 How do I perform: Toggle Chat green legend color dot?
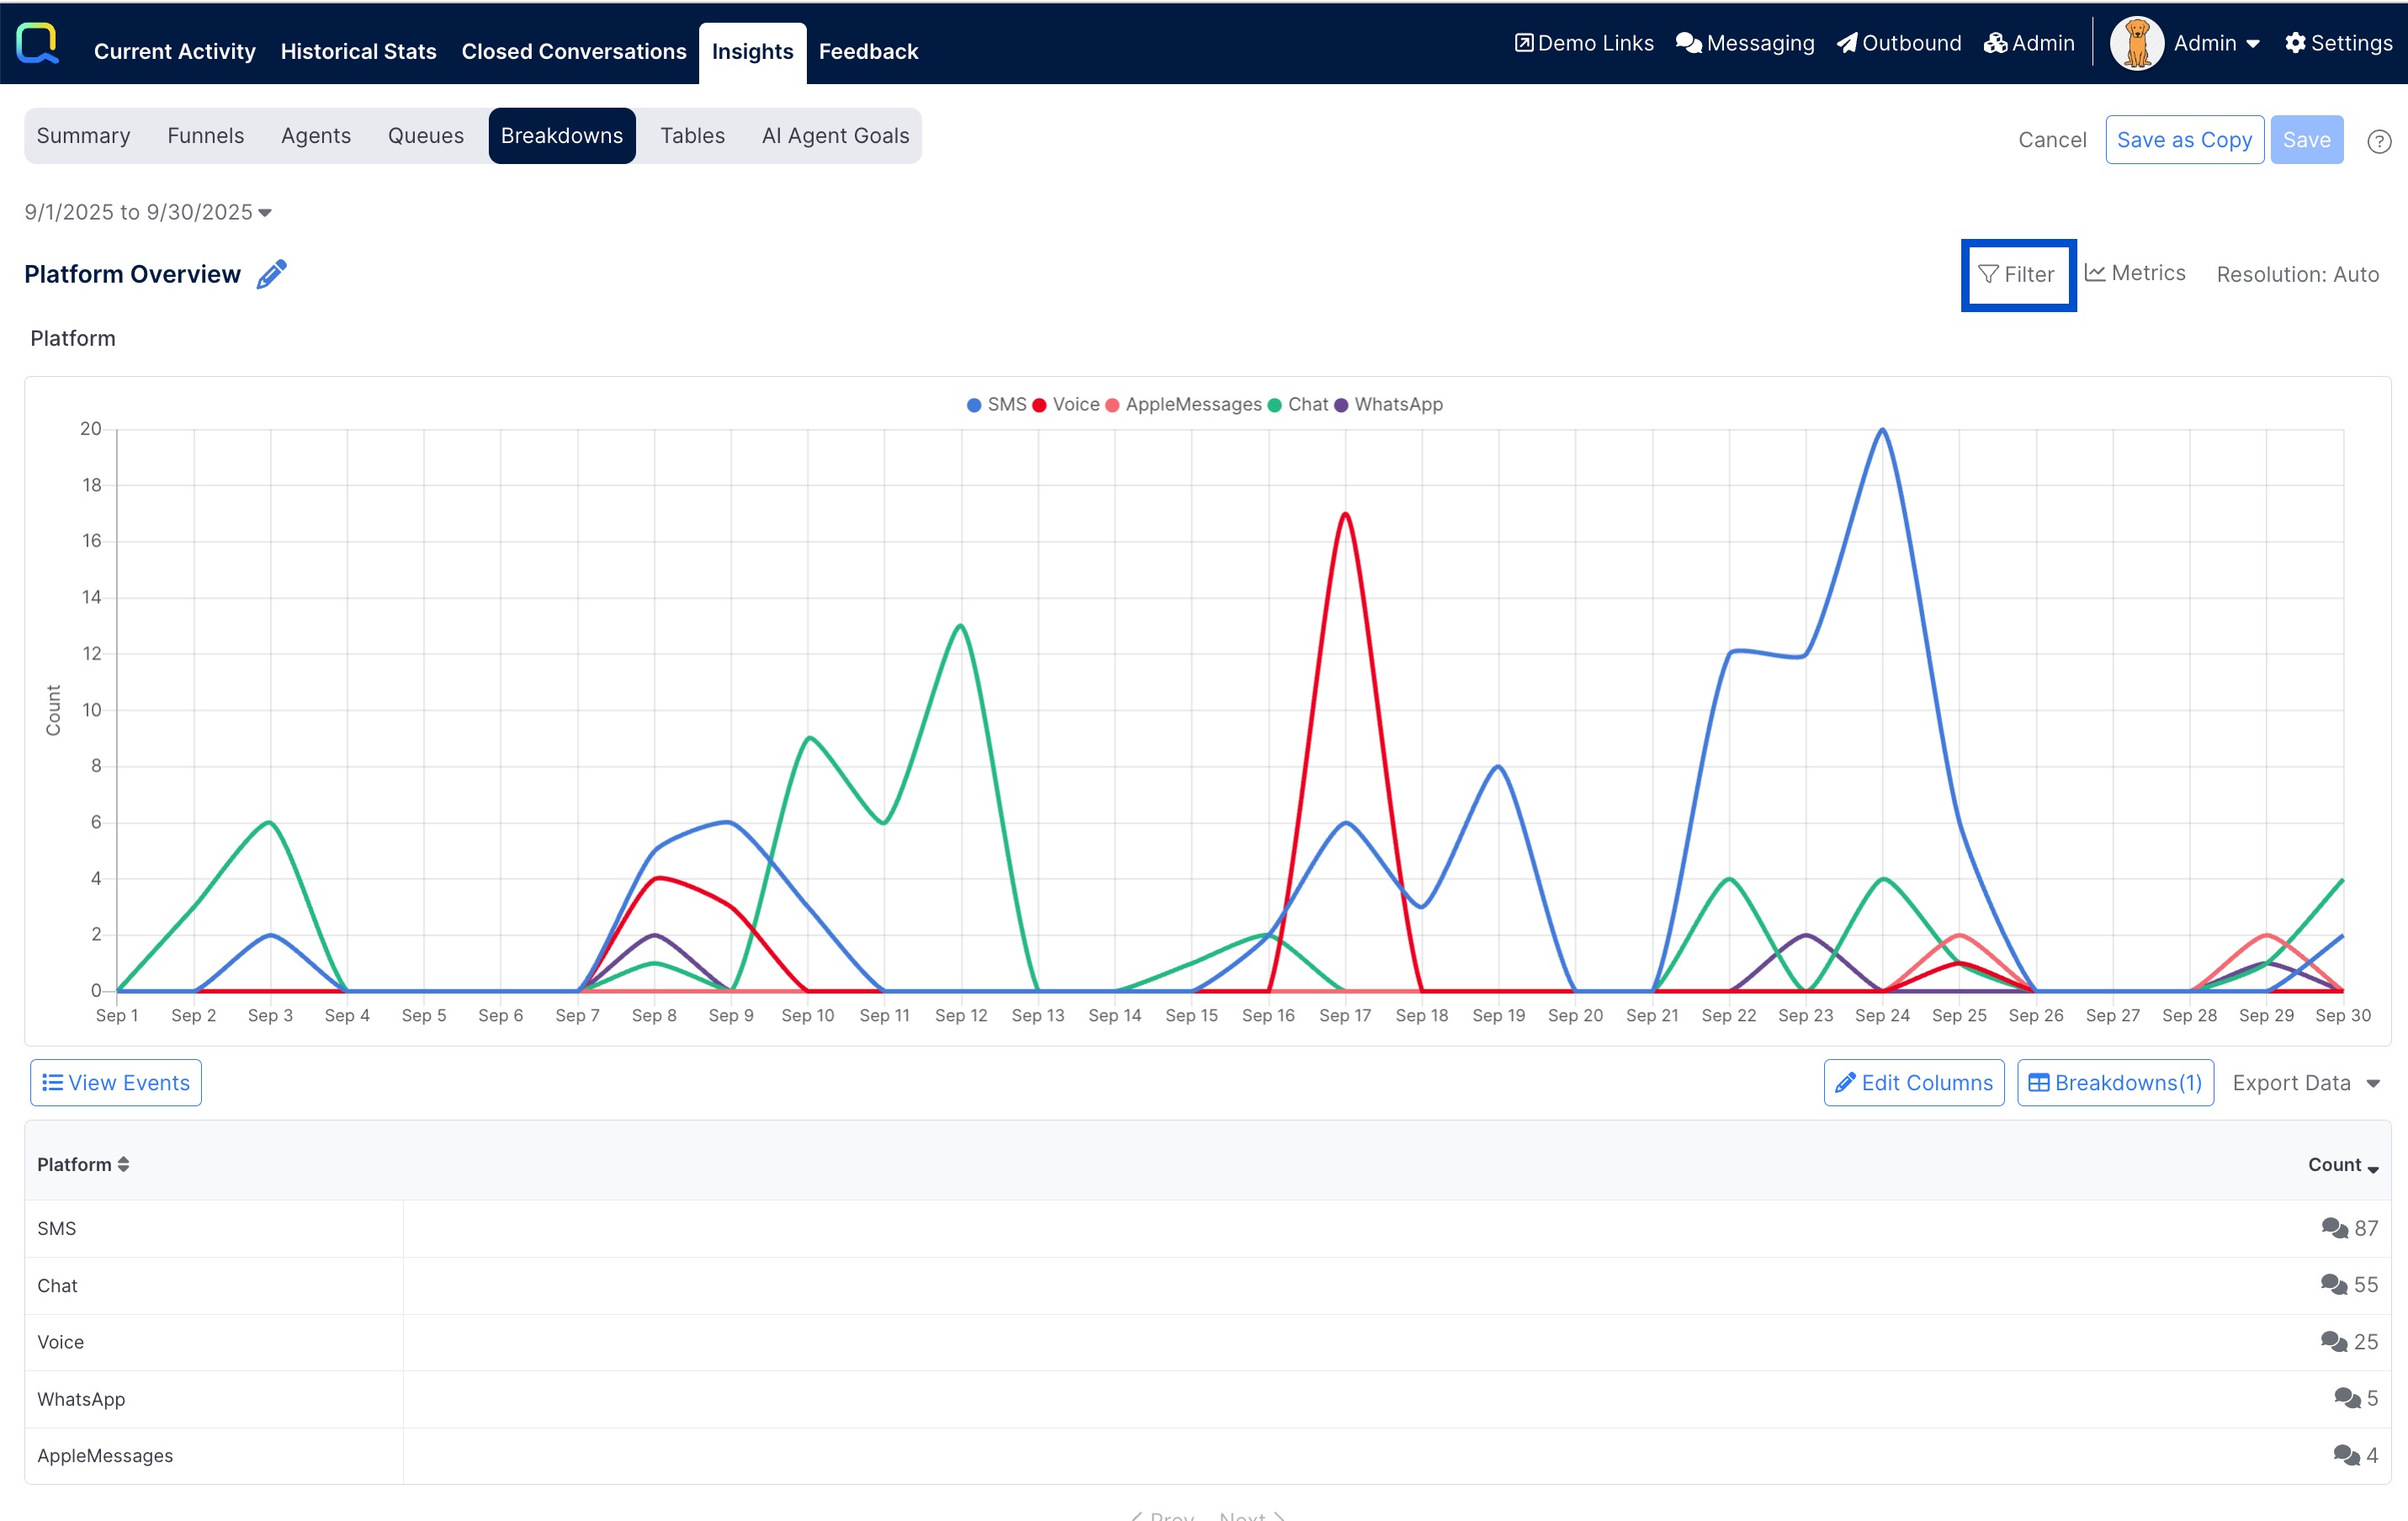click(1274, 405)
